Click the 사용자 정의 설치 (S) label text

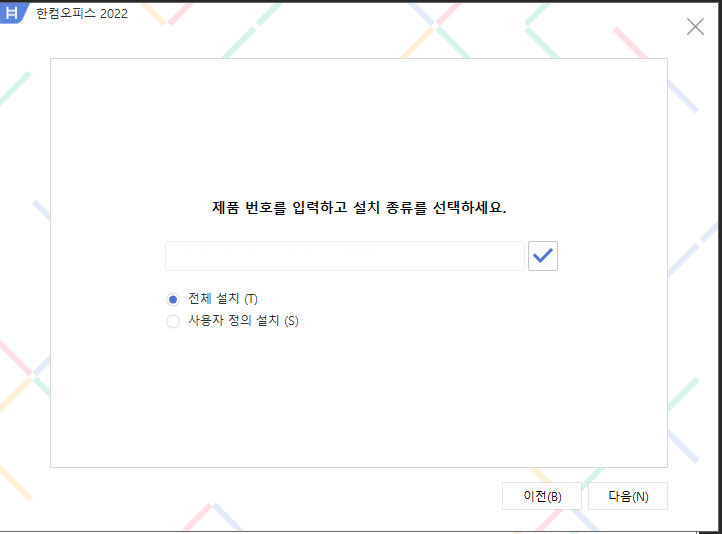[243, 321]
